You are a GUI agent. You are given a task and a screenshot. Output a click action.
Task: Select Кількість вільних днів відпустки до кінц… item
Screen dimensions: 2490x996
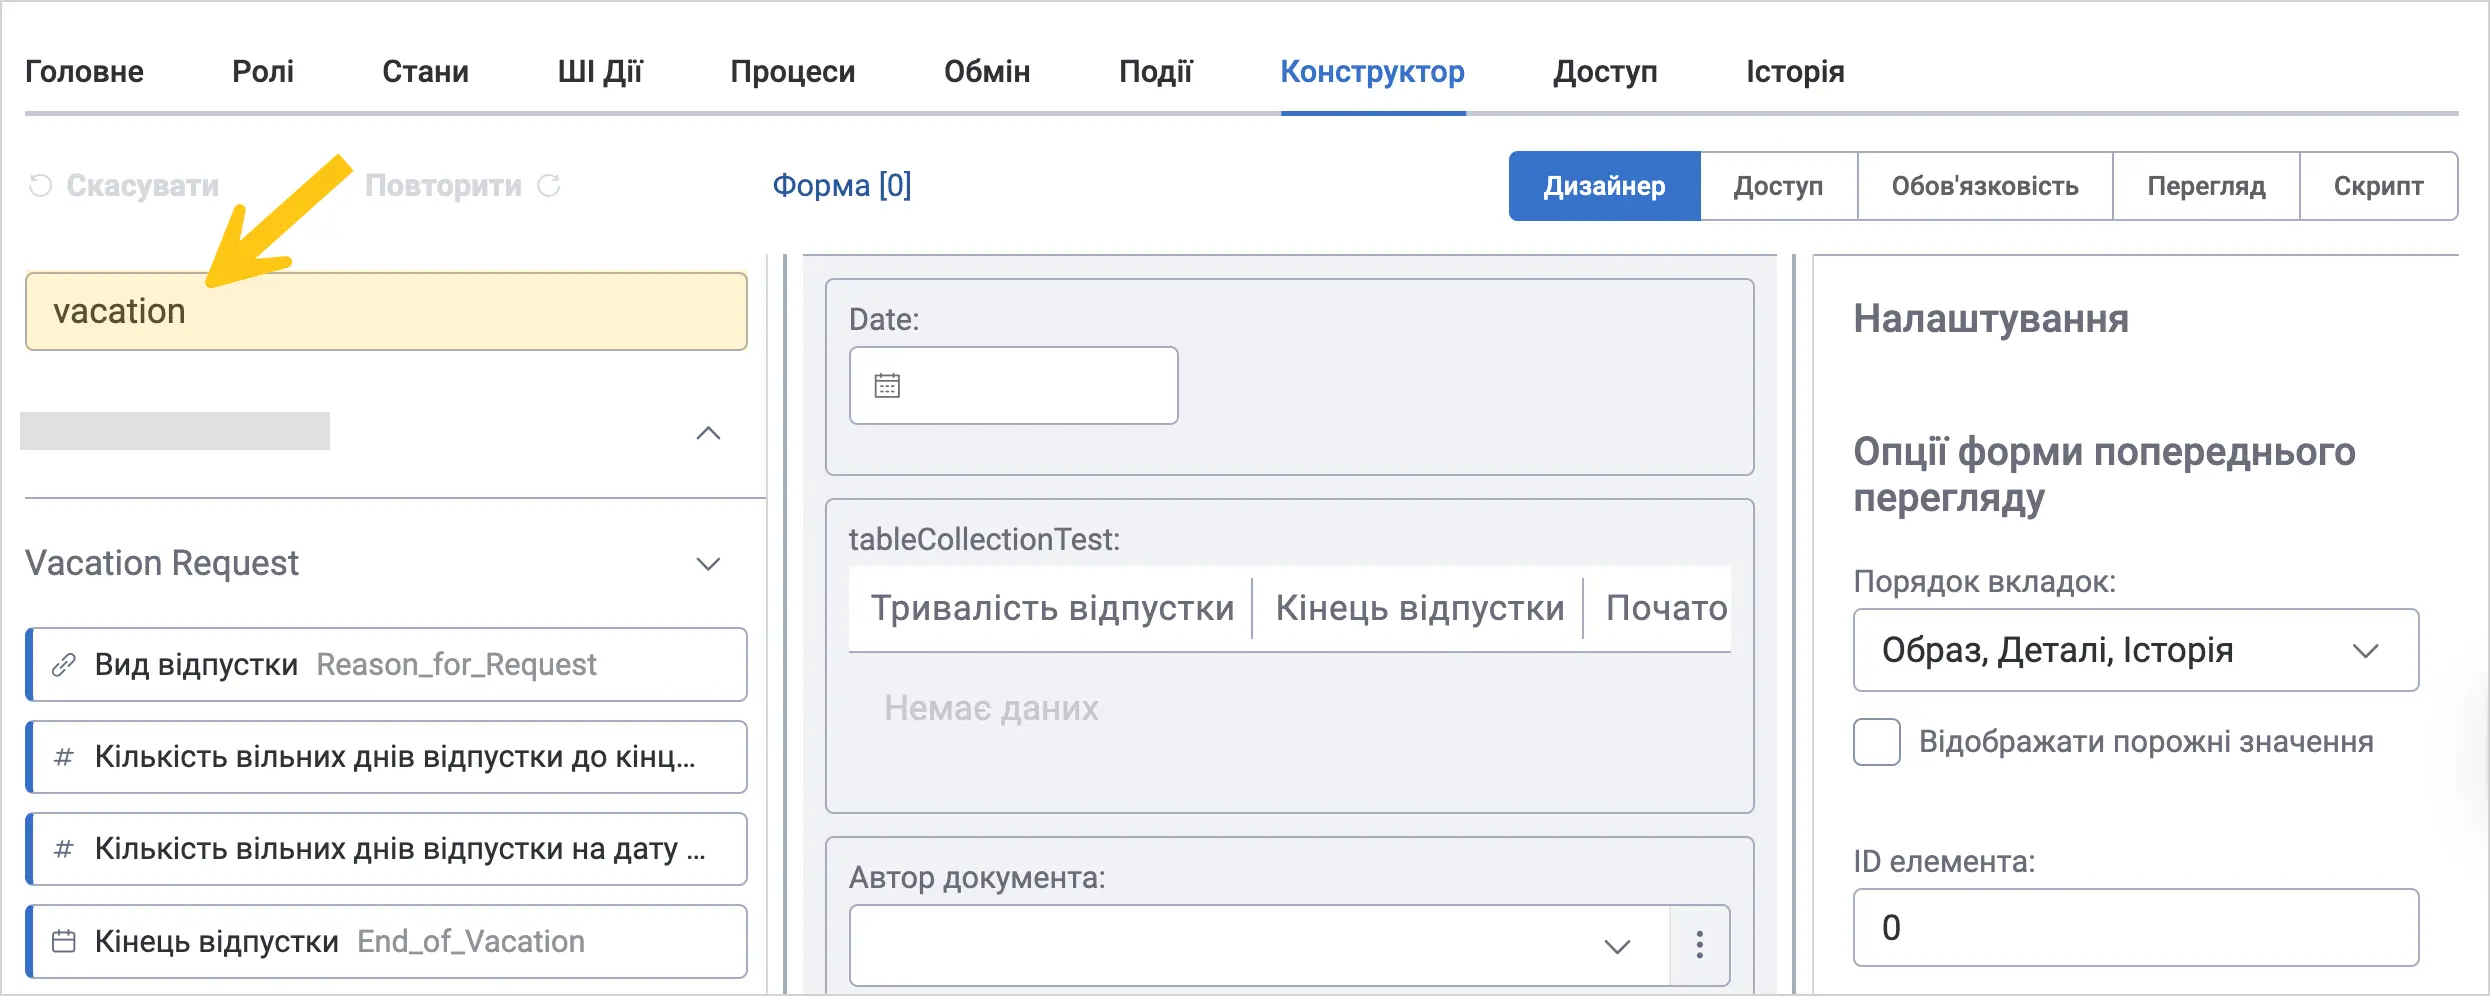(x=386, y=757)
